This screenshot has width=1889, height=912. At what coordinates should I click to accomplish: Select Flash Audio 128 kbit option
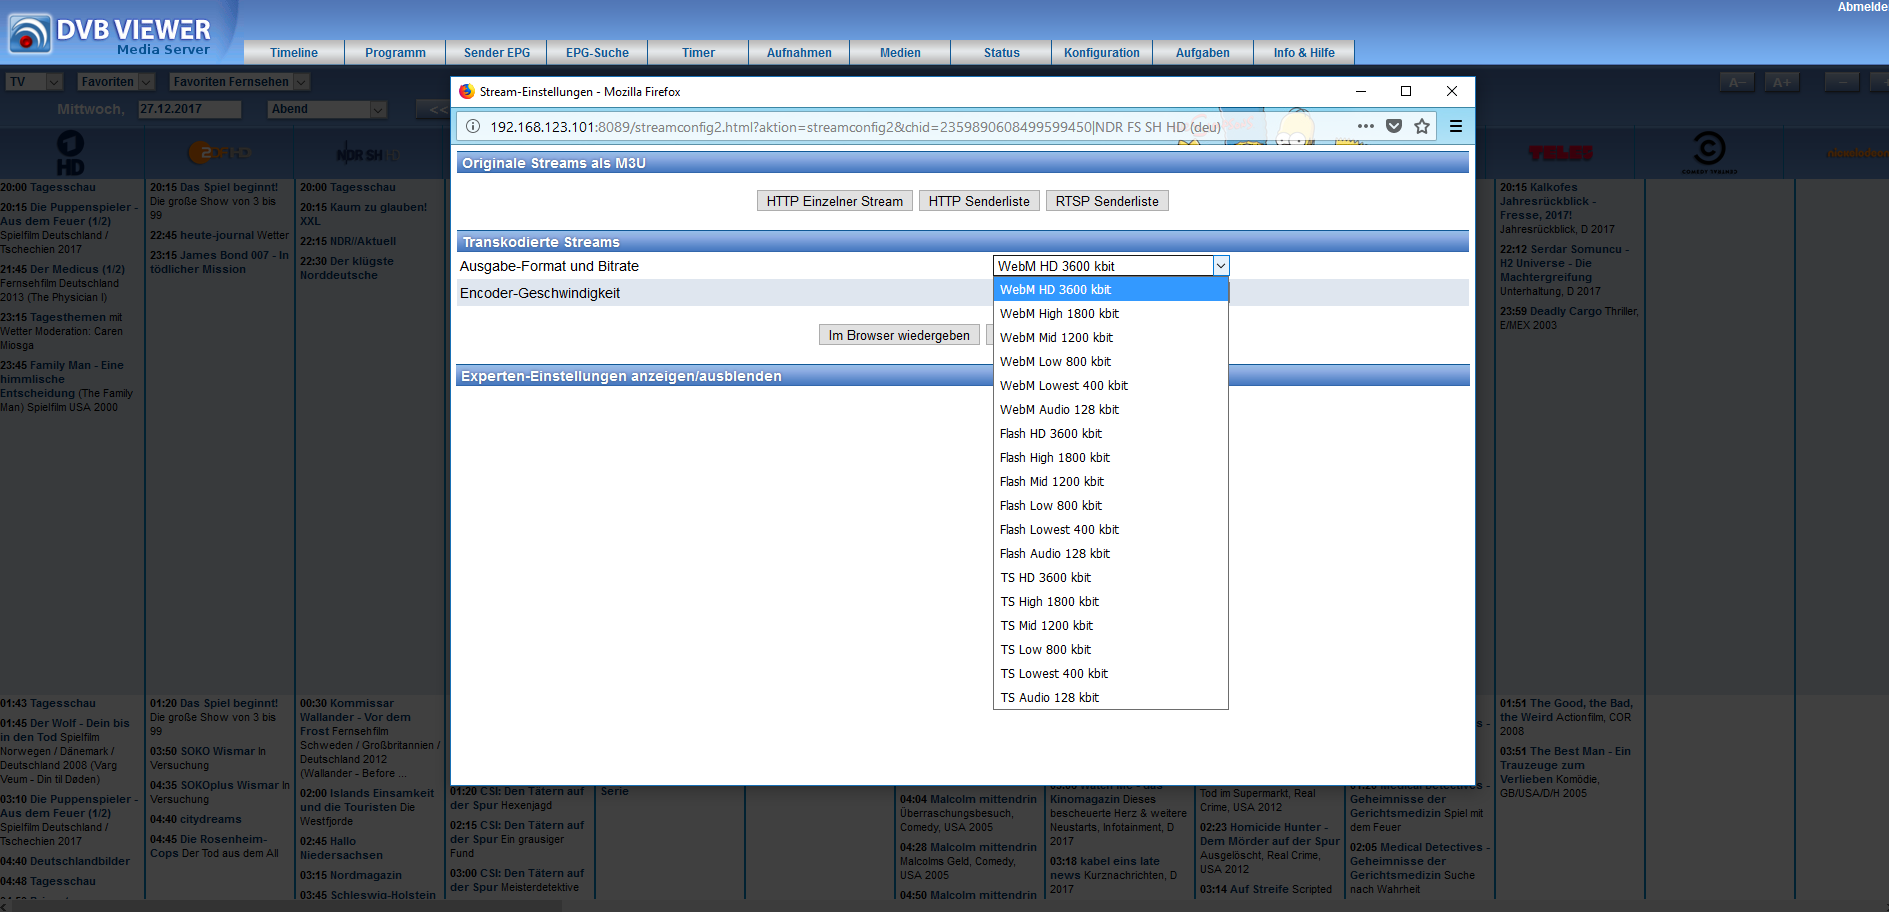(x=1110, y=553)
